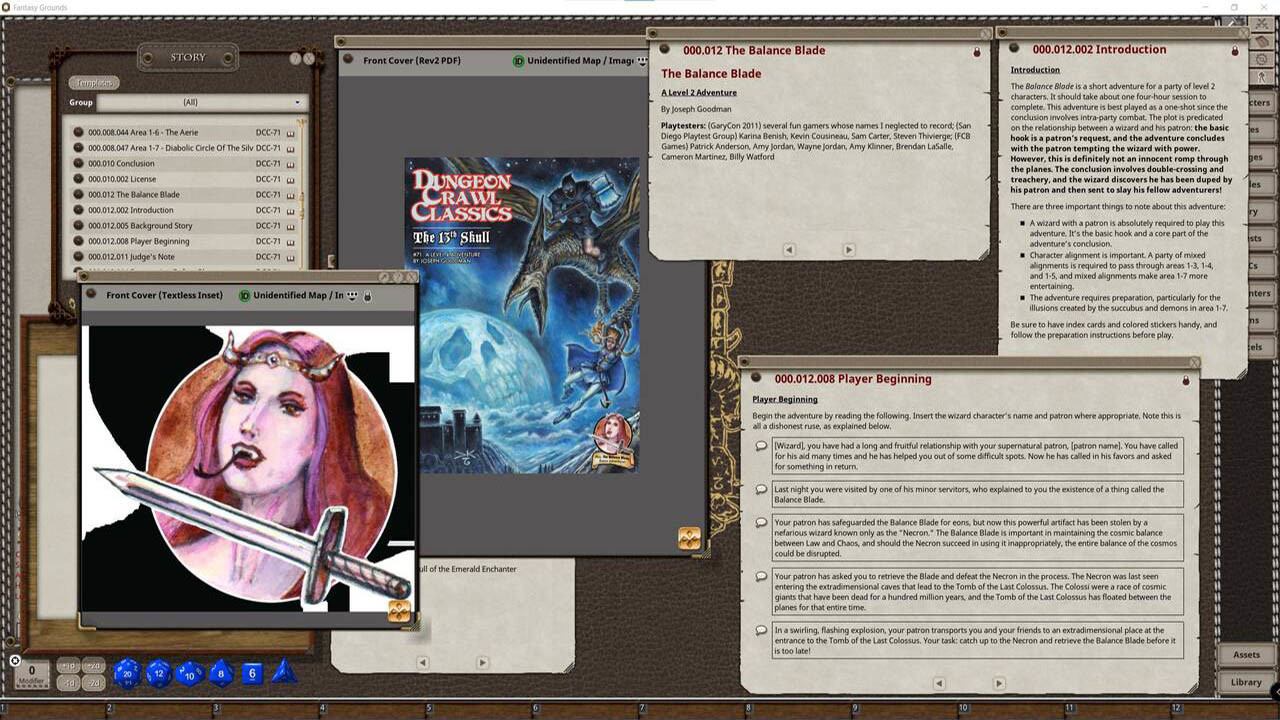Roll the blue d20 die
Screen dimensions: 1280x720
[x=127, y=672]
